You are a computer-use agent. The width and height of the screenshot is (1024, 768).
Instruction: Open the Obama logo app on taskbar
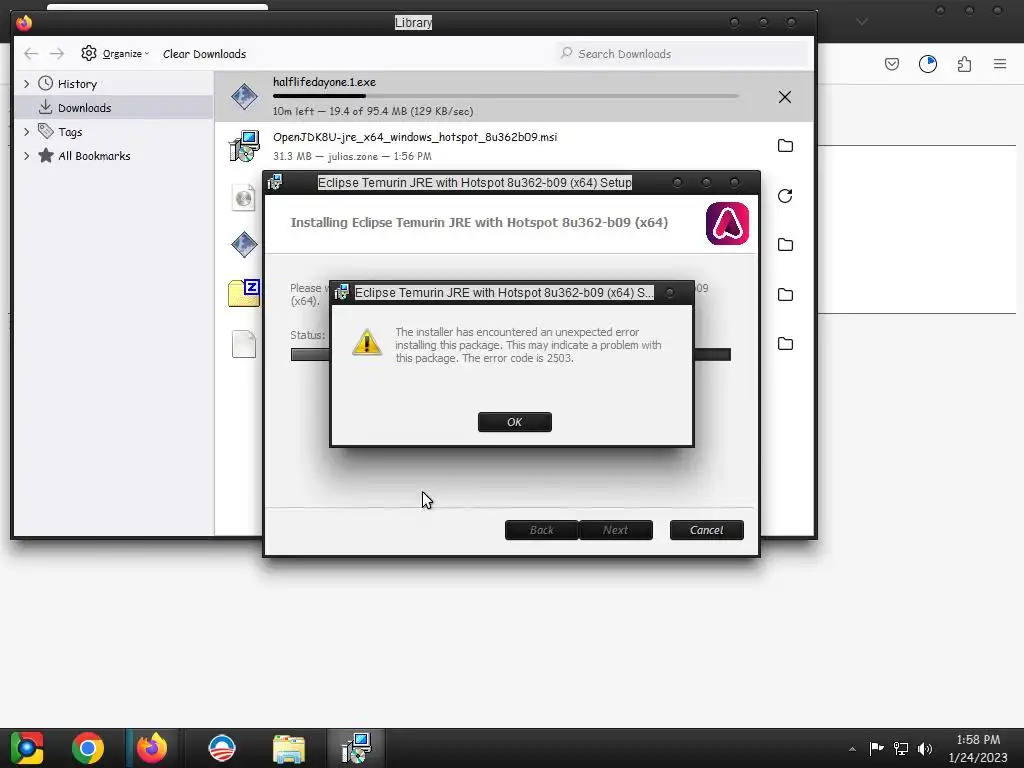pyautogui.click(x=222, y=748)
